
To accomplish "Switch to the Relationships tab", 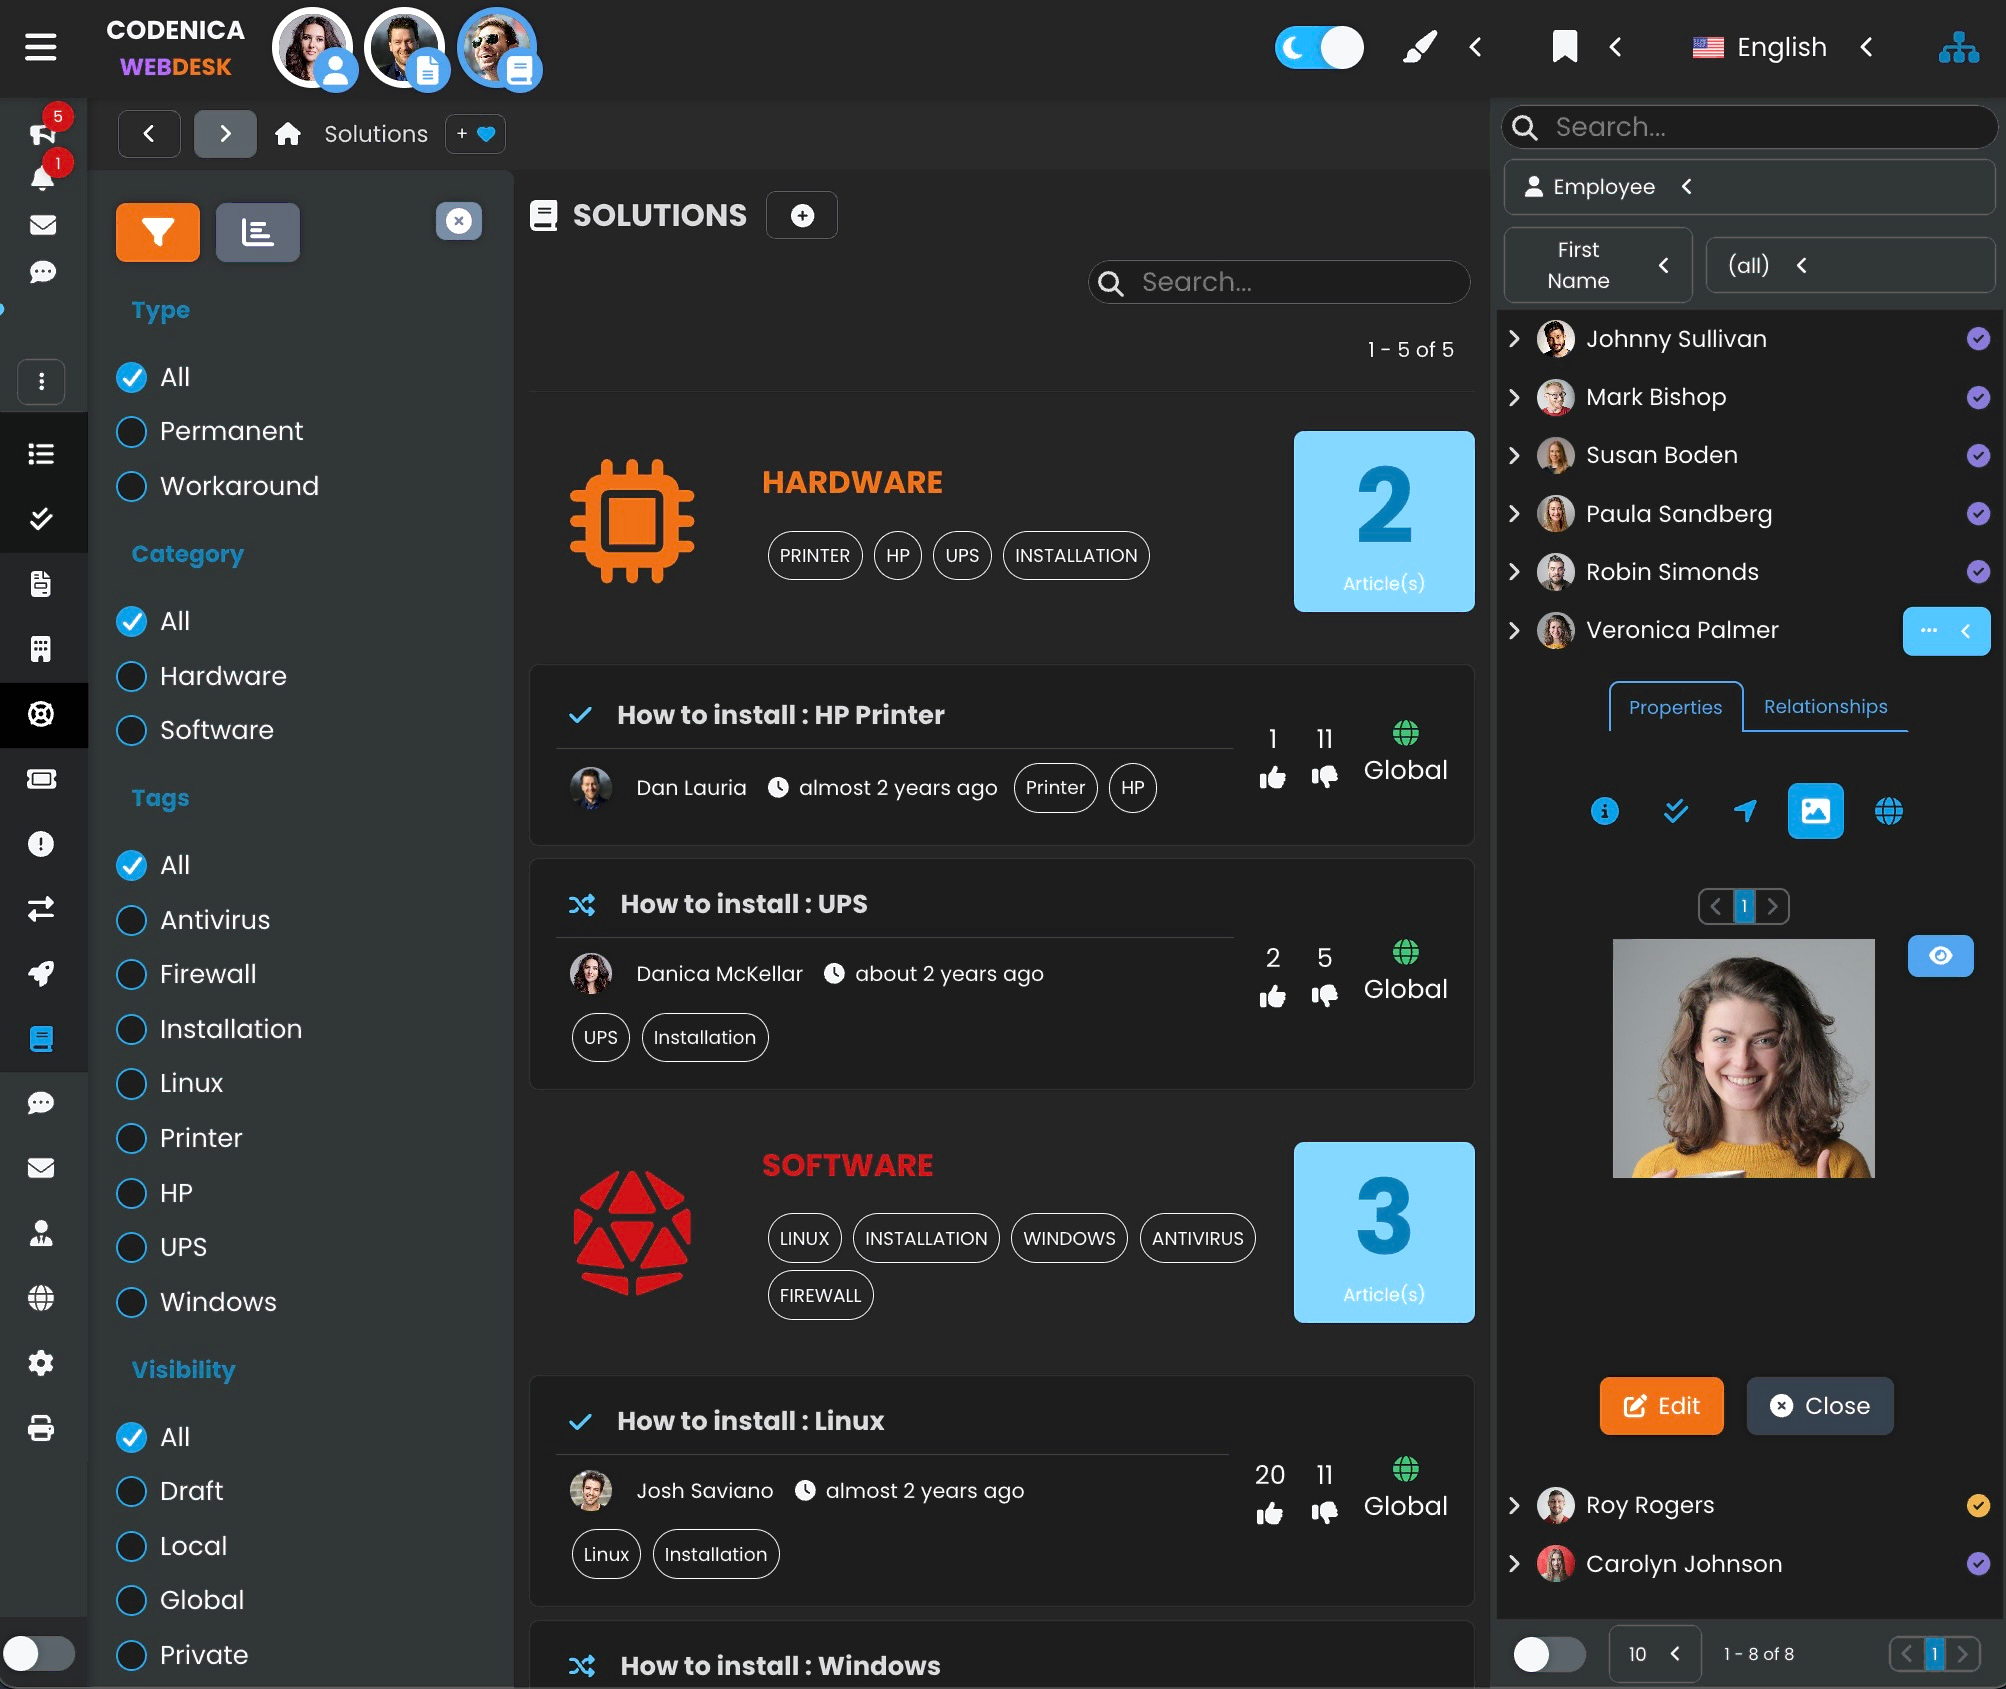I will (1824, 706).
